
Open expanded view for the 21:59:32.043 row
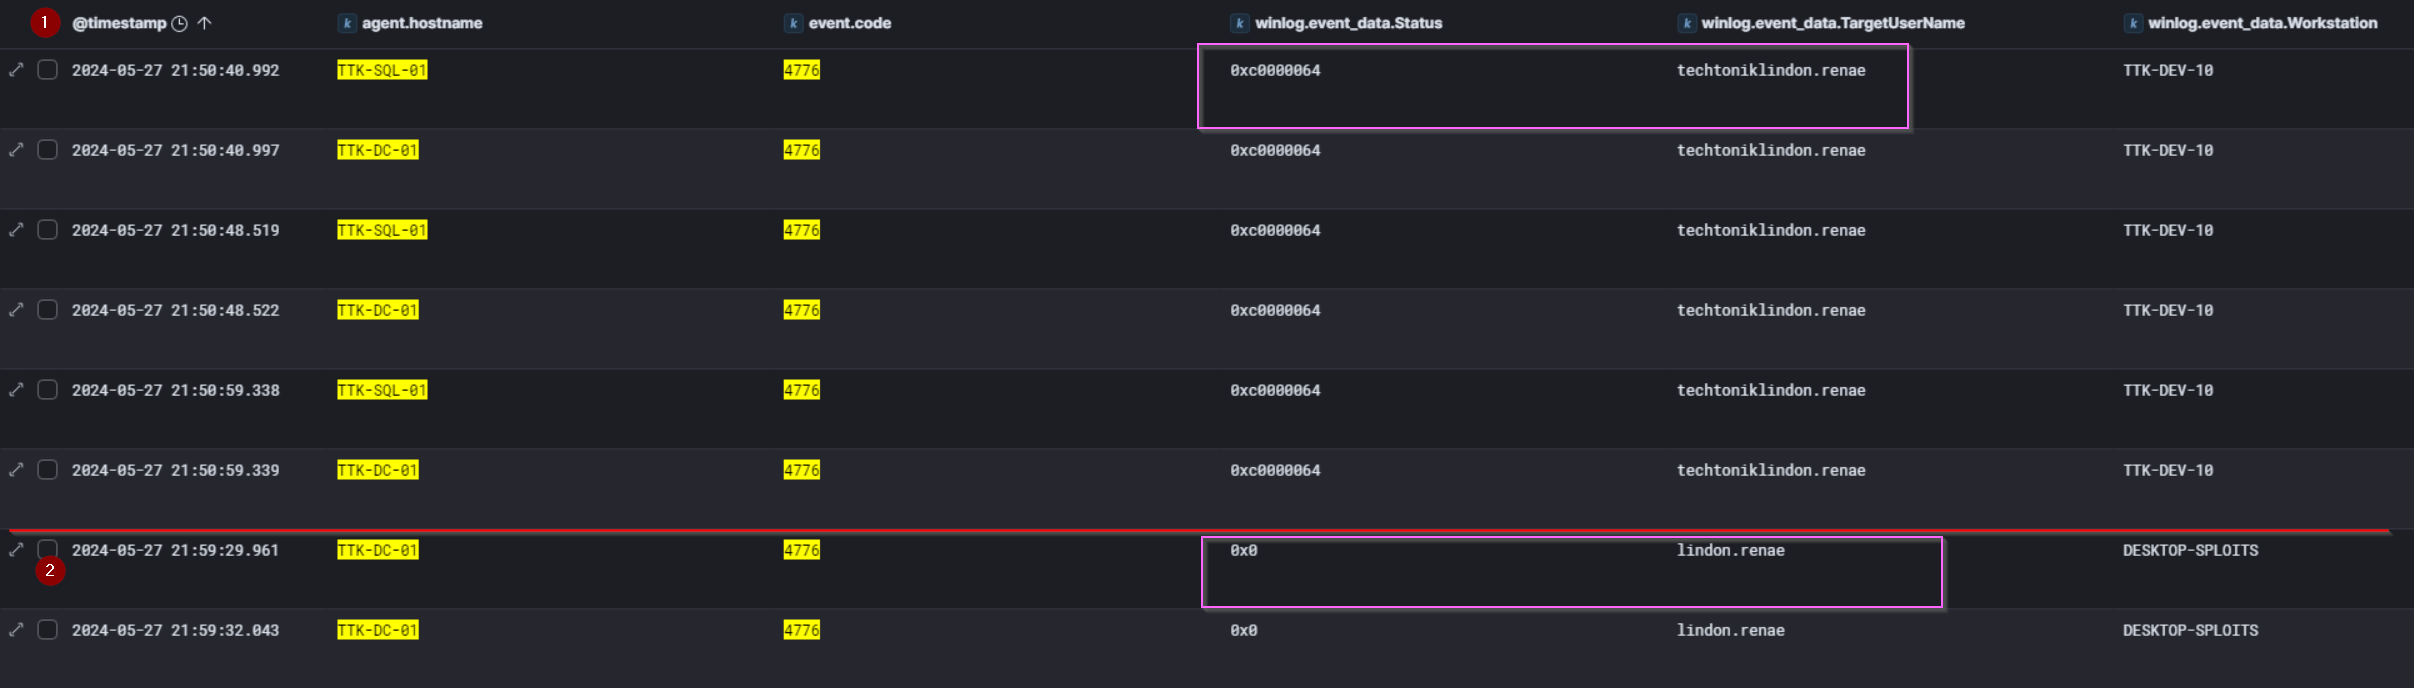tap(16, 630)
